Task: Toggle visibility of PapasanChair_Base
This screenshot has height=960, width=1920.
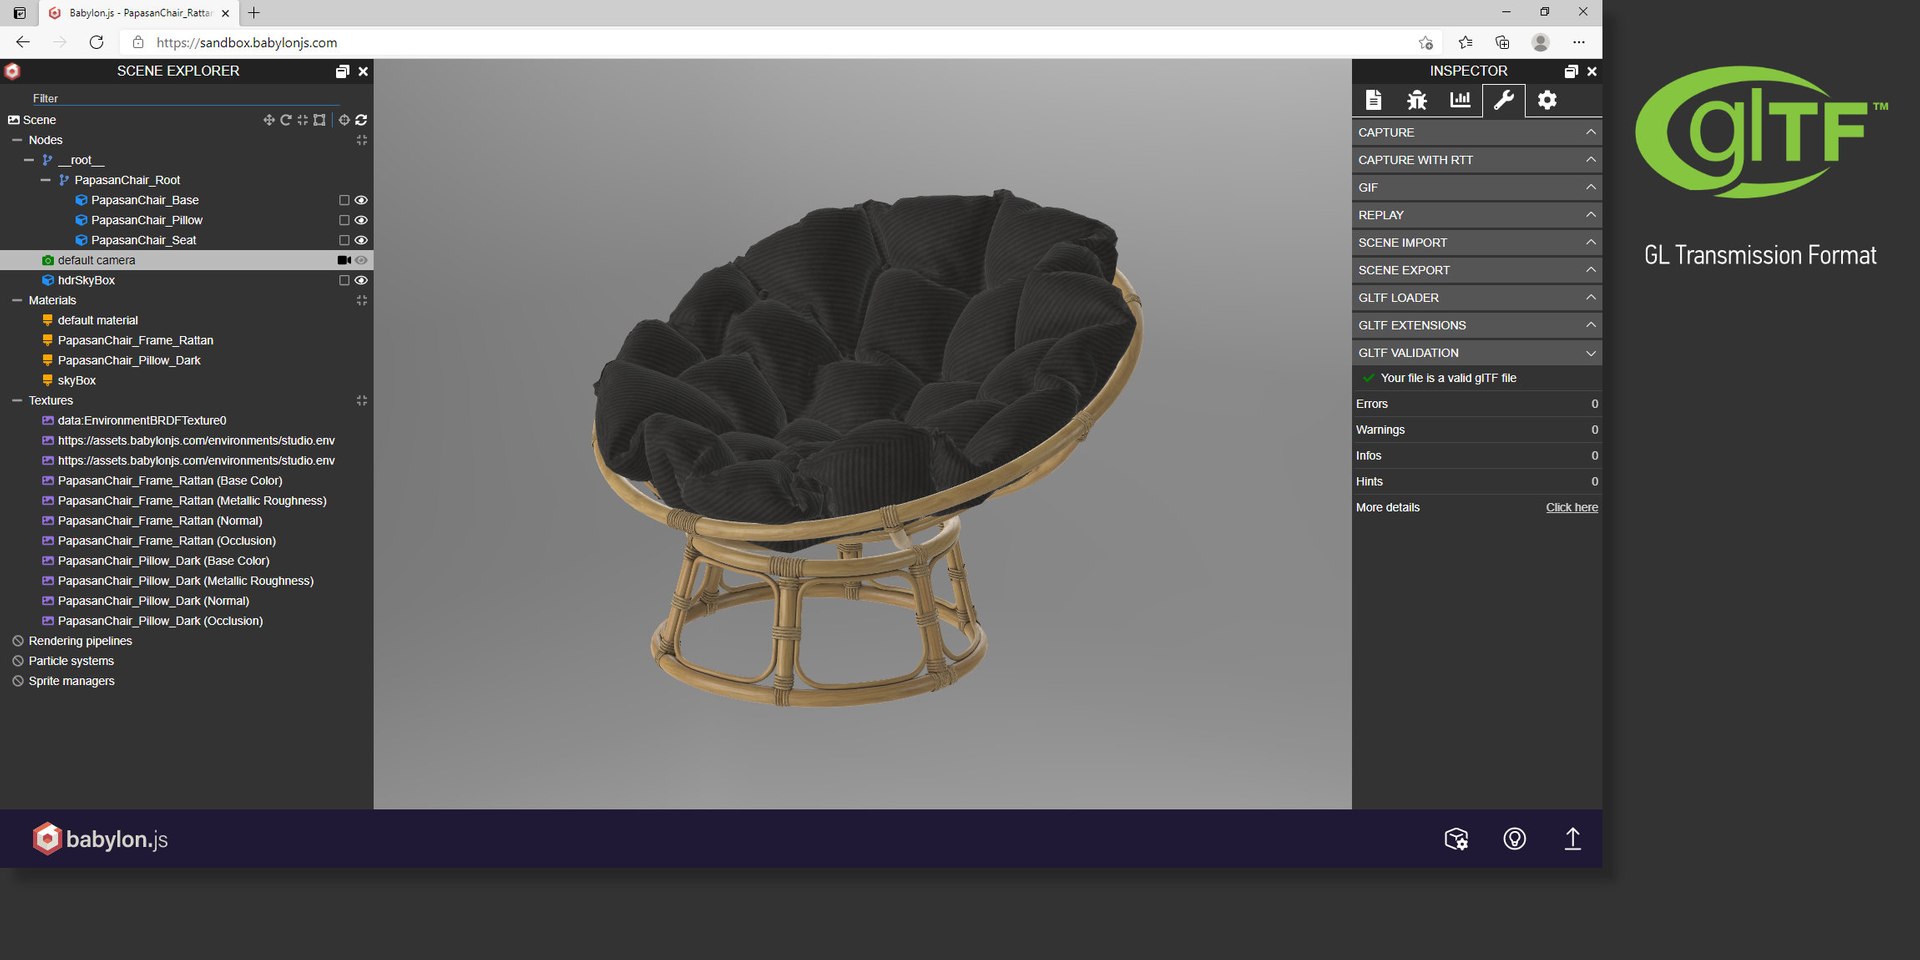Action: [361, 200]
